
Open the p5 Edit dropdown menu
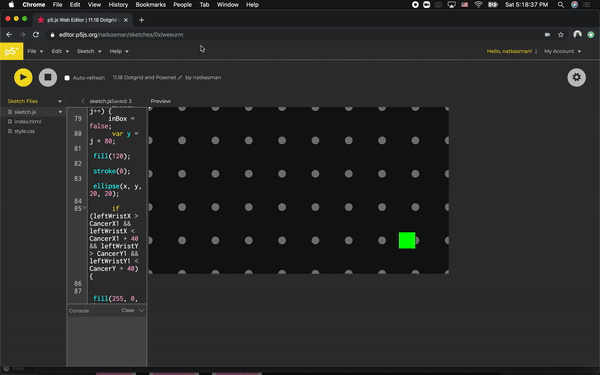point(60,51)
